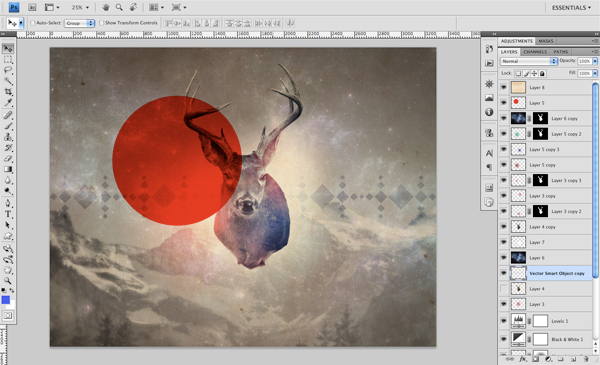Image resolution: width=600 pixels, height=365 pixels.
Task: Open the Essentials workspace switcher
Action: [571, 7]
